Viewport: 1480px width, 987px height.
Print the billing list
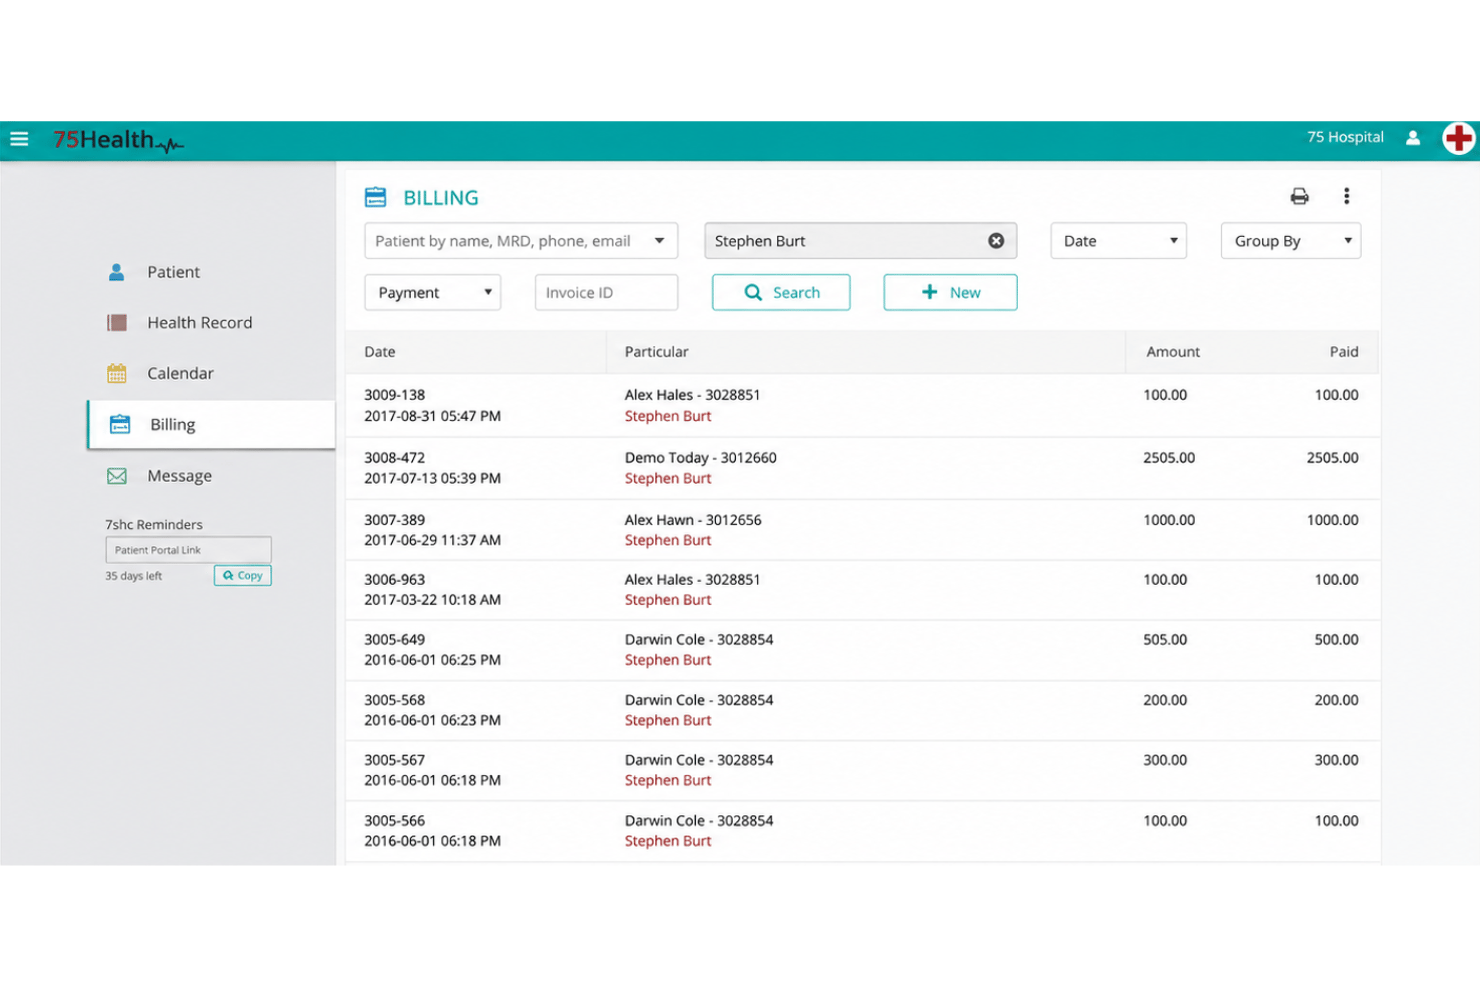click(1299, 196)
